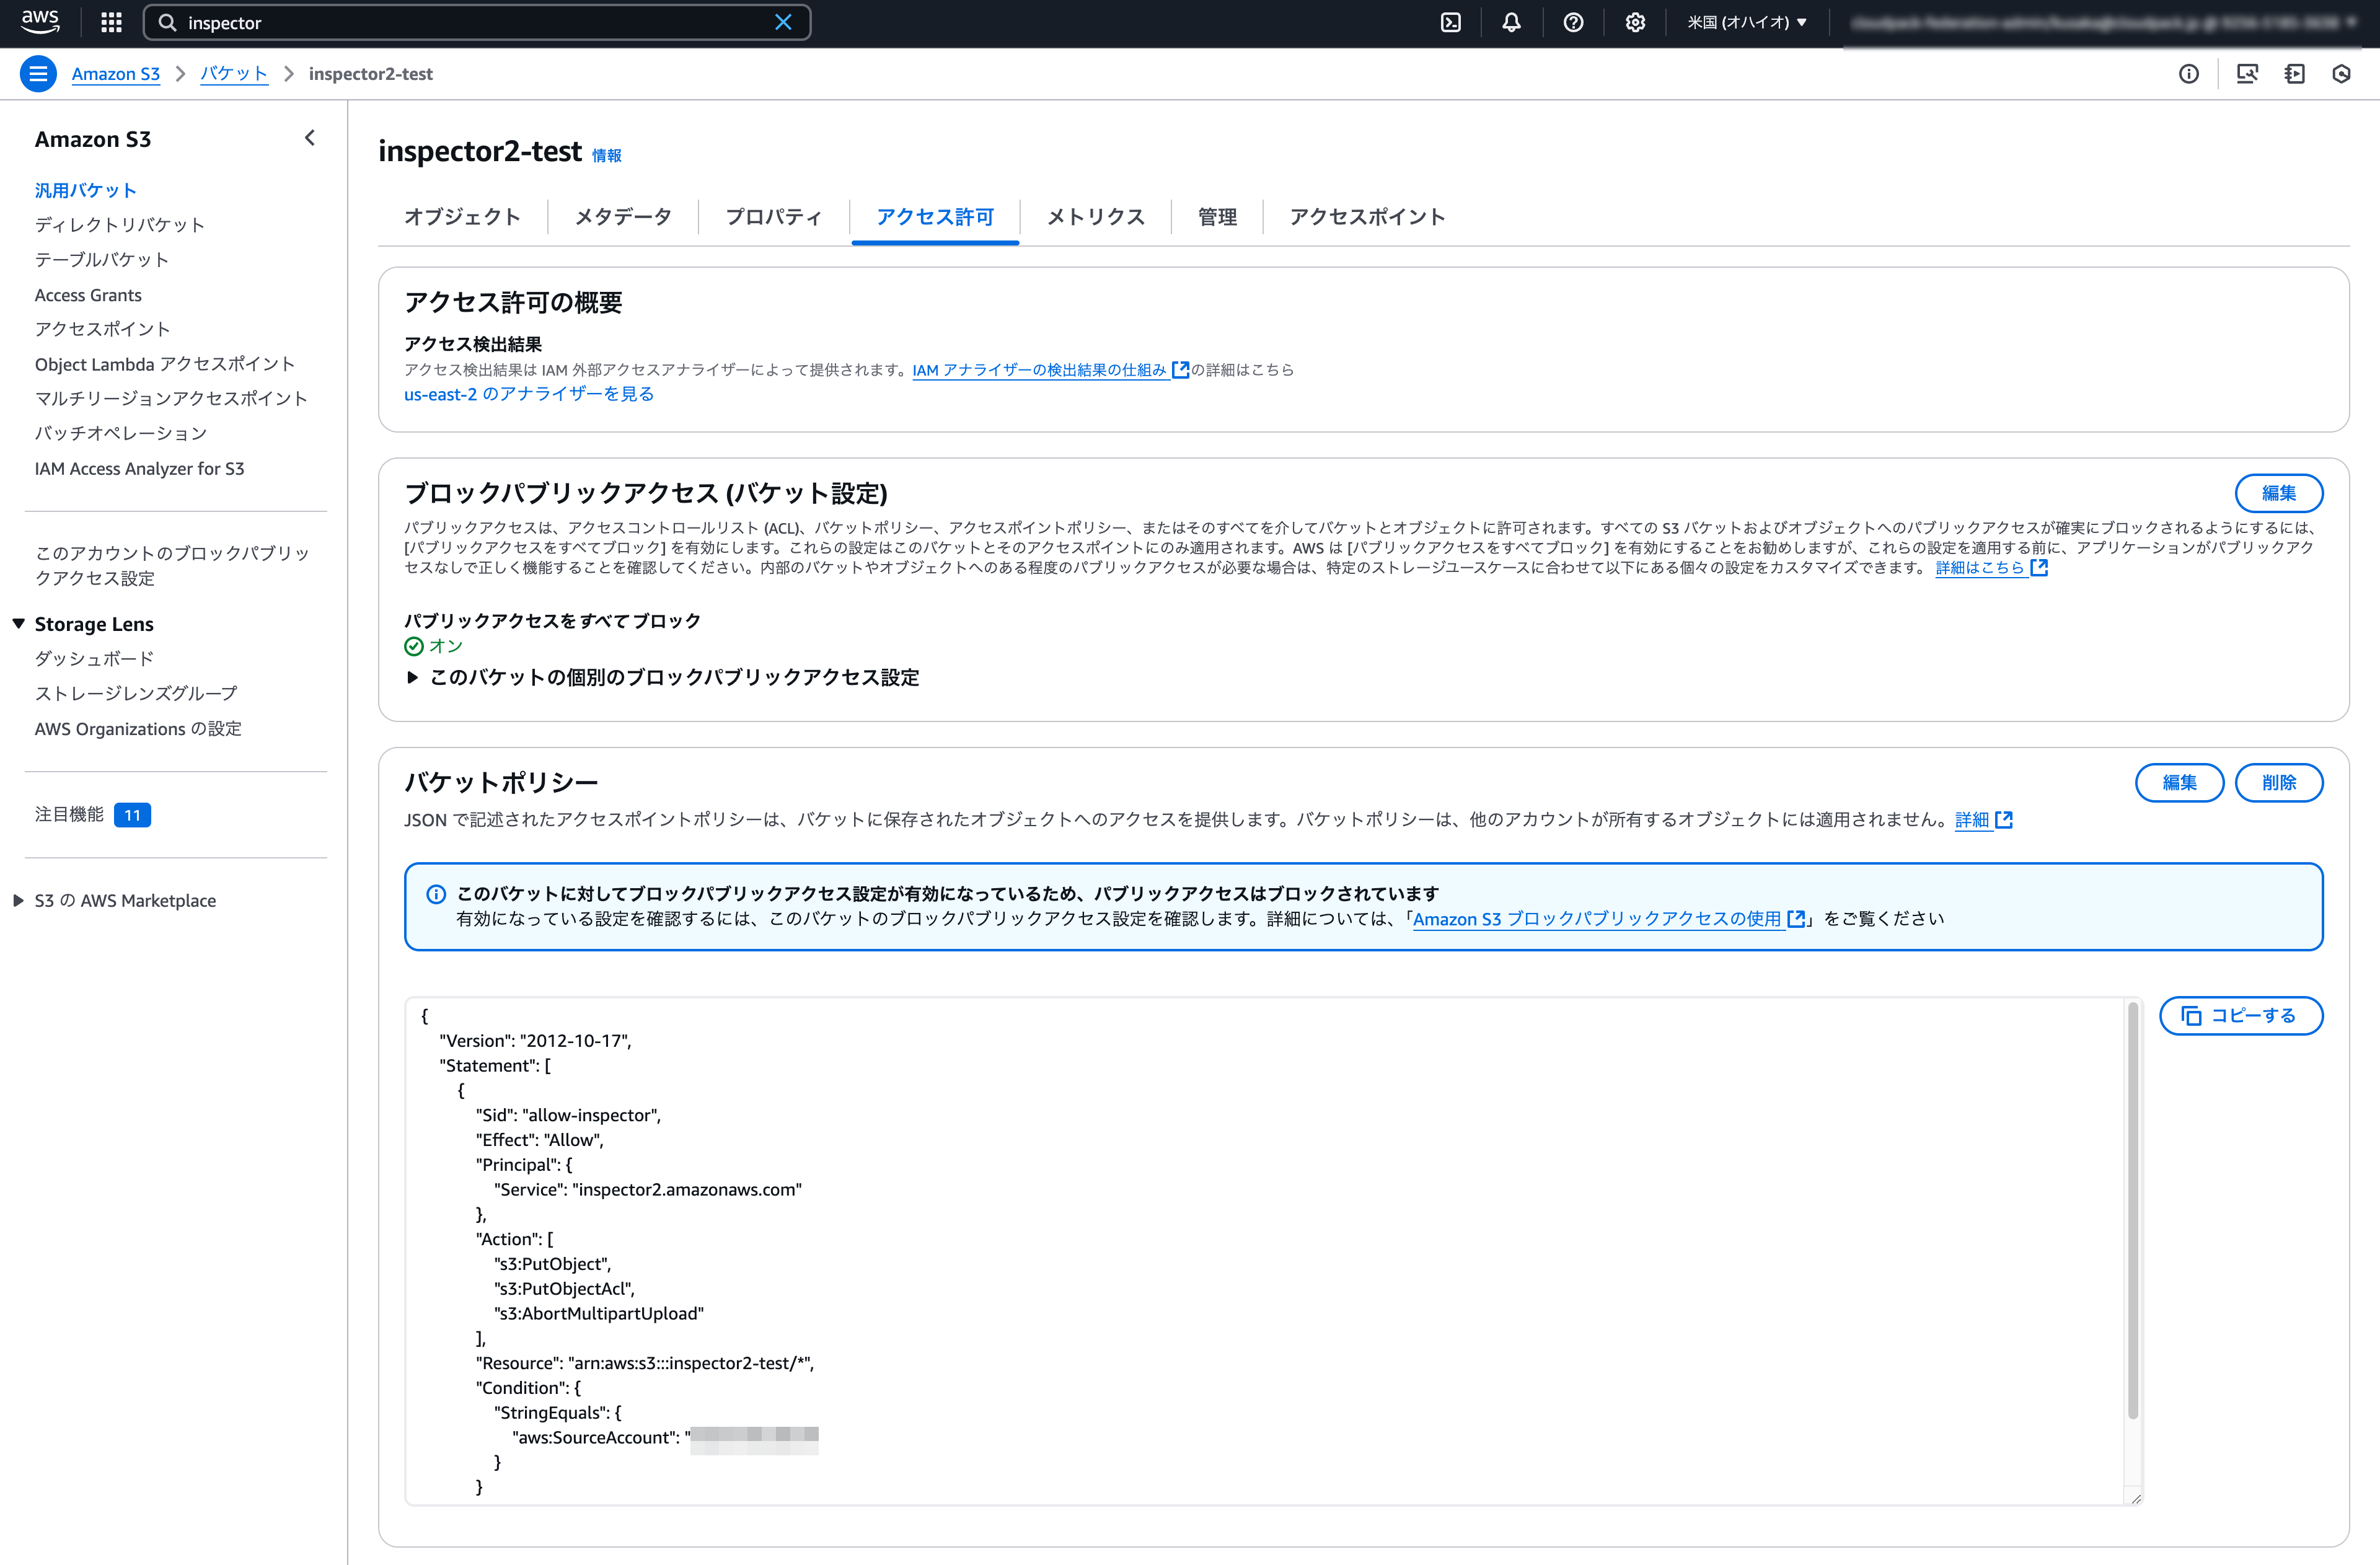Select IAM Access Analyzer for S3
The width and height of the screenshot is (2380, 1565).
point(140,468)
